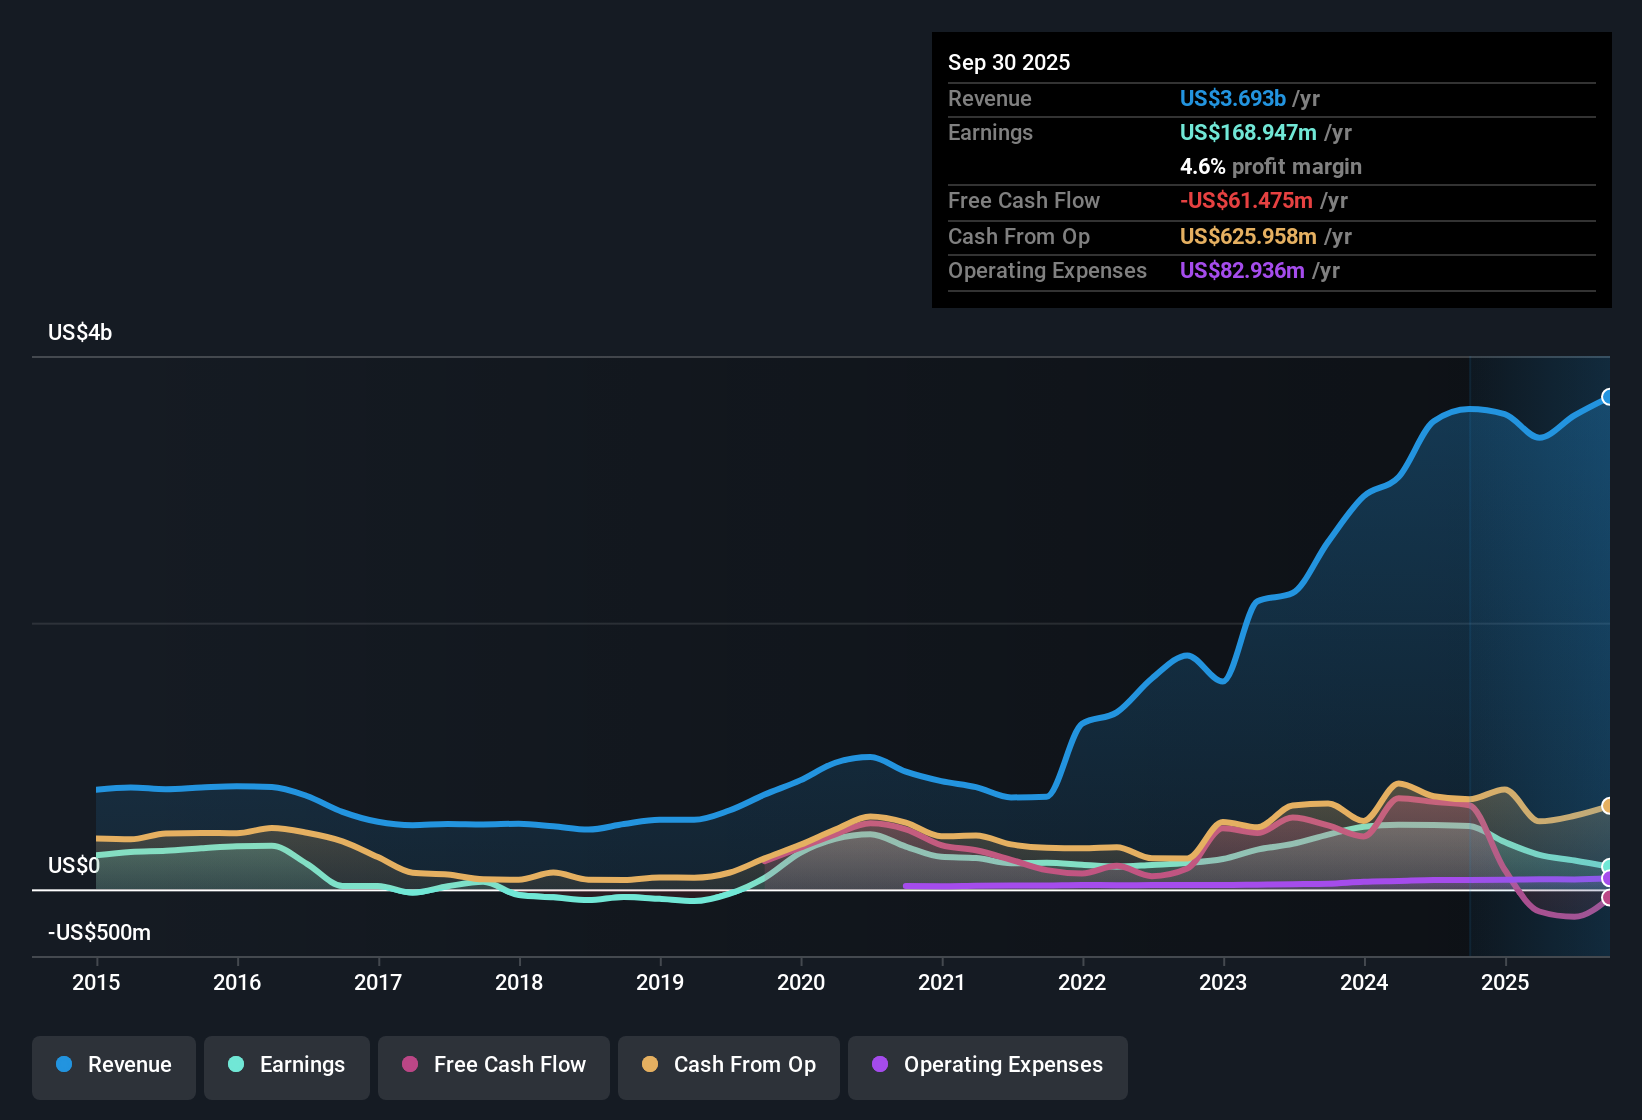Click the pink Free Cash Flow legend dot
The image size is (1642, 1120).
pyautogui.click(x=408, y=1065)
